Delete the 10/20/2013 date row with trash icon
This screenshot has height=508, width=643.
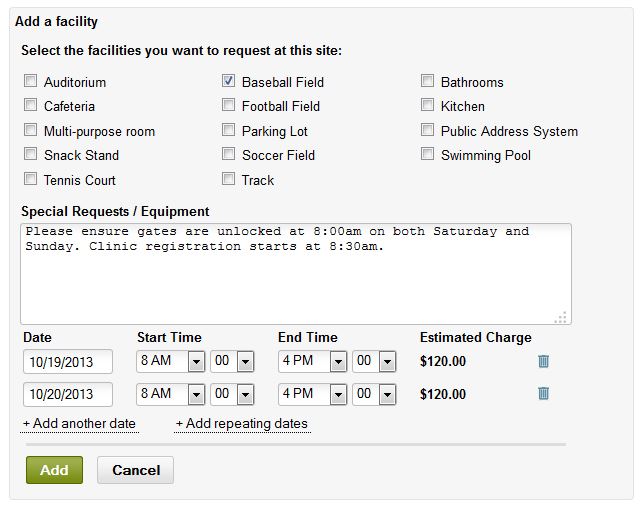[543, 394]
